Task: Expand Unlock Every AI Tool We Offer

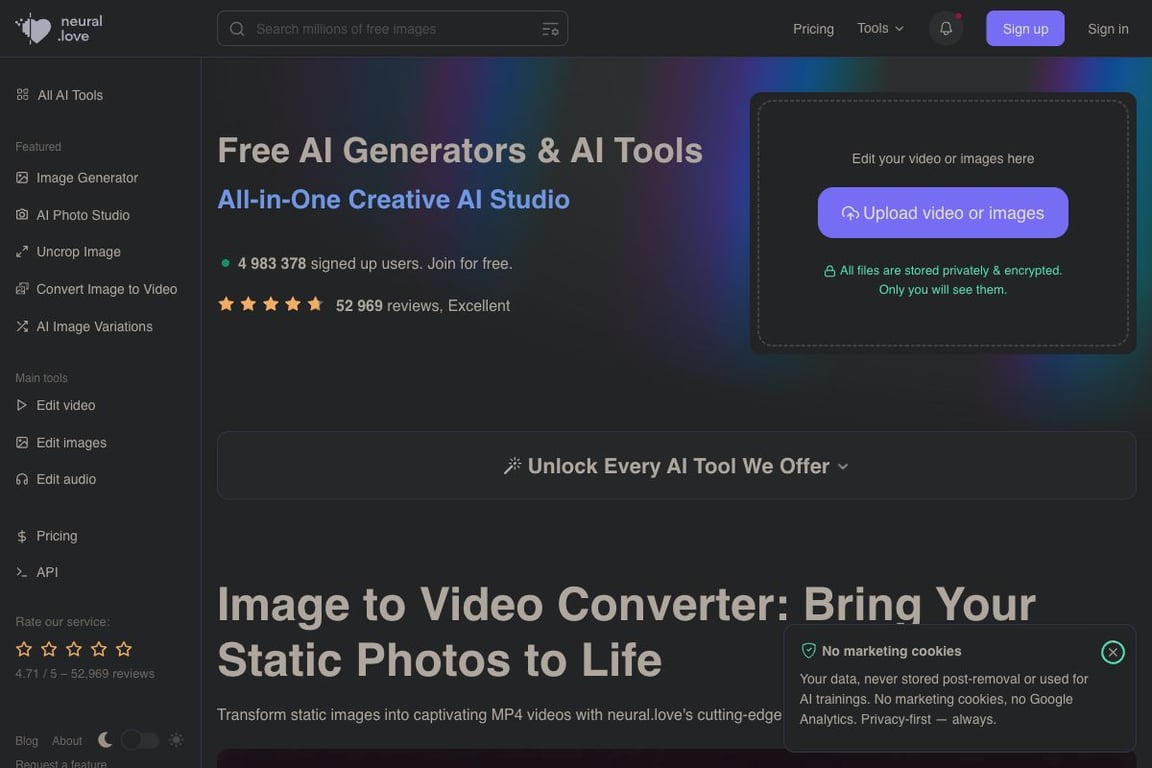Action: (x=676, y=466)
